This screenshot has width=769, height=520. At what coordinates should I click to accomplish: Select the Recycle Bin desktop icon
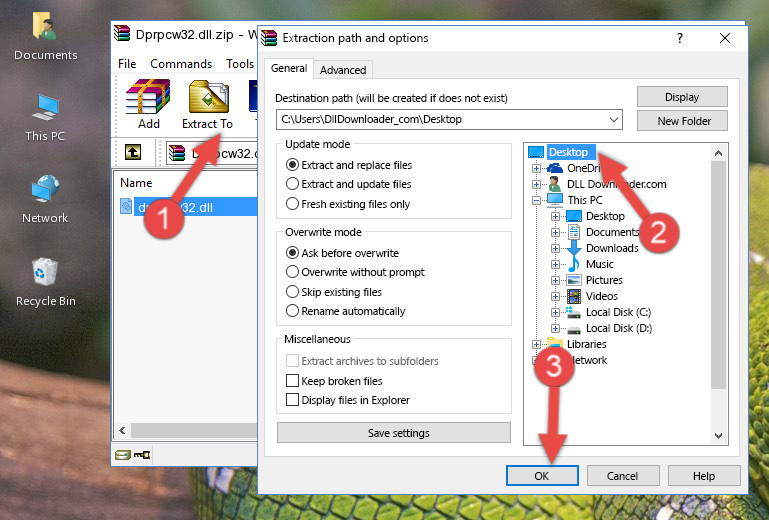pyautogui.click(x=45, y=282)
